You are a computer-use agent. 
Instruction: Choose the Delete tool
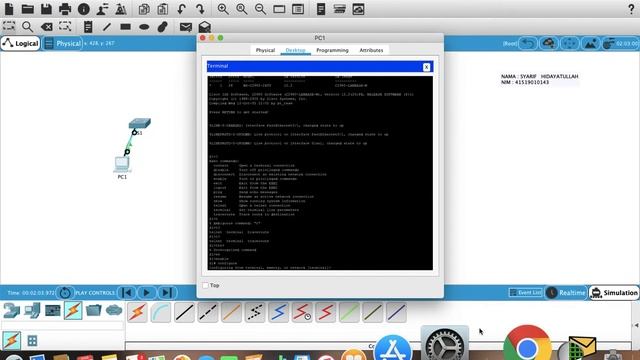[x=47, y=27]
